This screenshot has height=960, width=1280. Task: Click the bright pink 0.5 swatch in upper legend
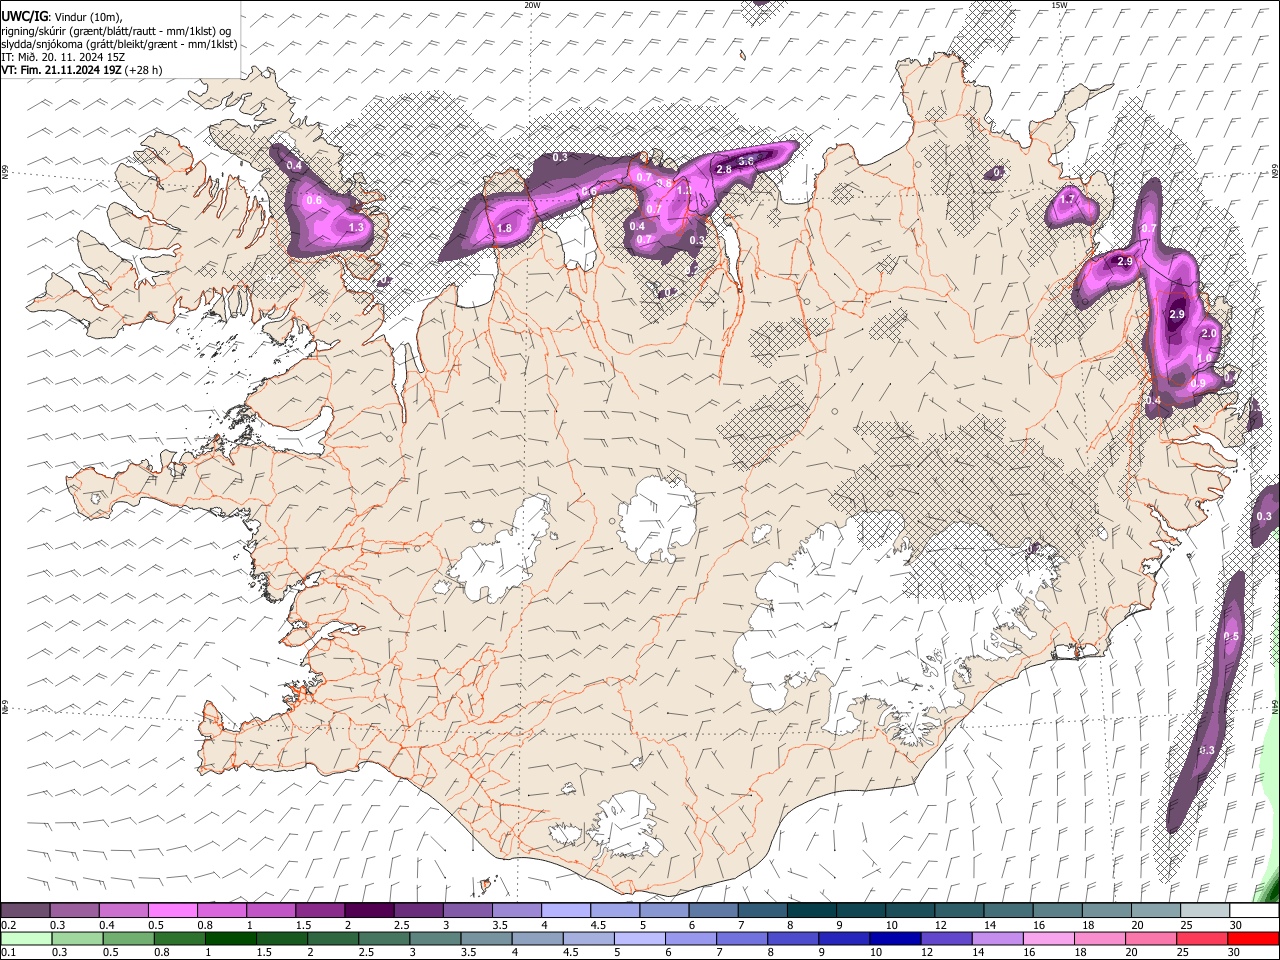pyautogui.click(x=173, y=911)
